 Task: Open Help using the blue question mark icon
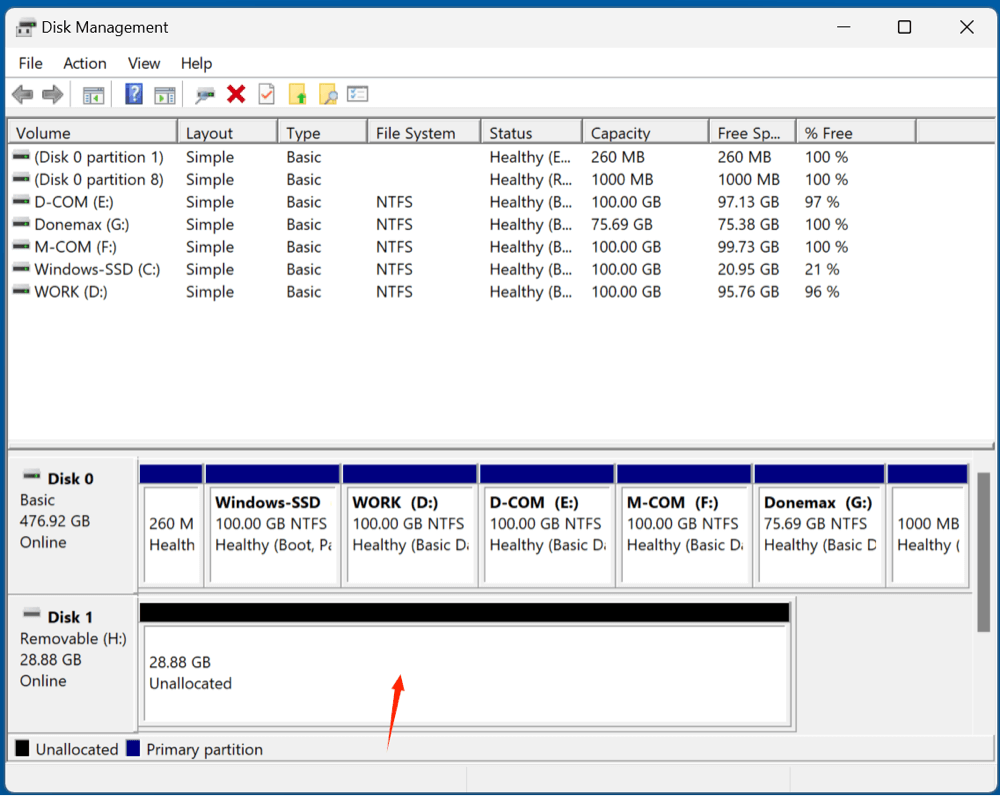134,94
